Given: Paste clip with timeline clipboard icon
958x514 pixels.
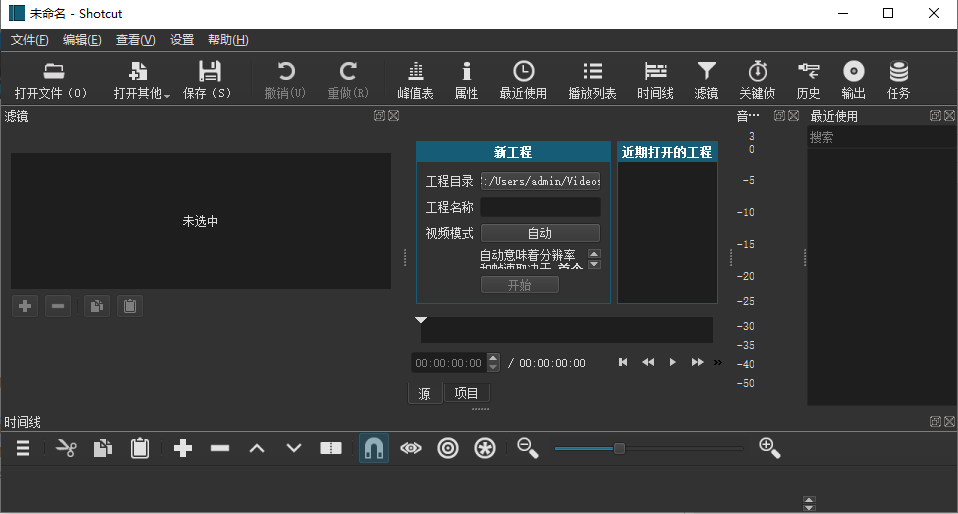Looking at the screenshot, I should (140, 449).
